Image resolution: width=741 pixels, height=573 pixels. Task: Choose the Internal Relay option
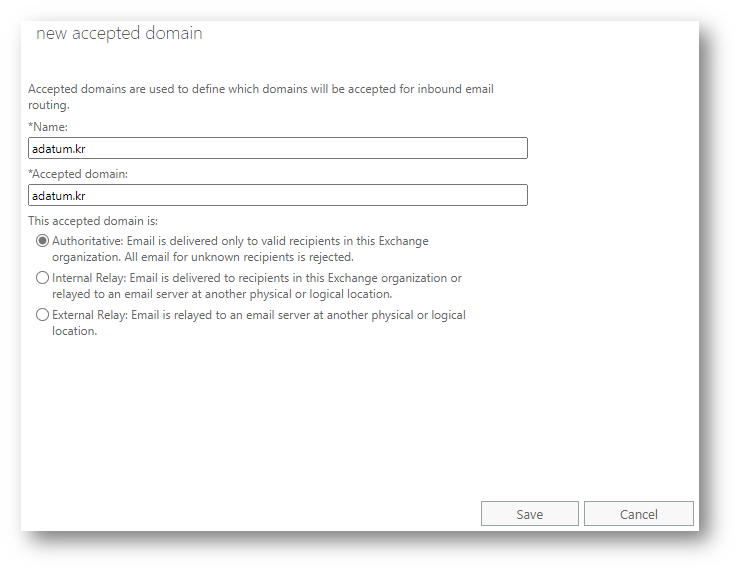pos(43,278)
